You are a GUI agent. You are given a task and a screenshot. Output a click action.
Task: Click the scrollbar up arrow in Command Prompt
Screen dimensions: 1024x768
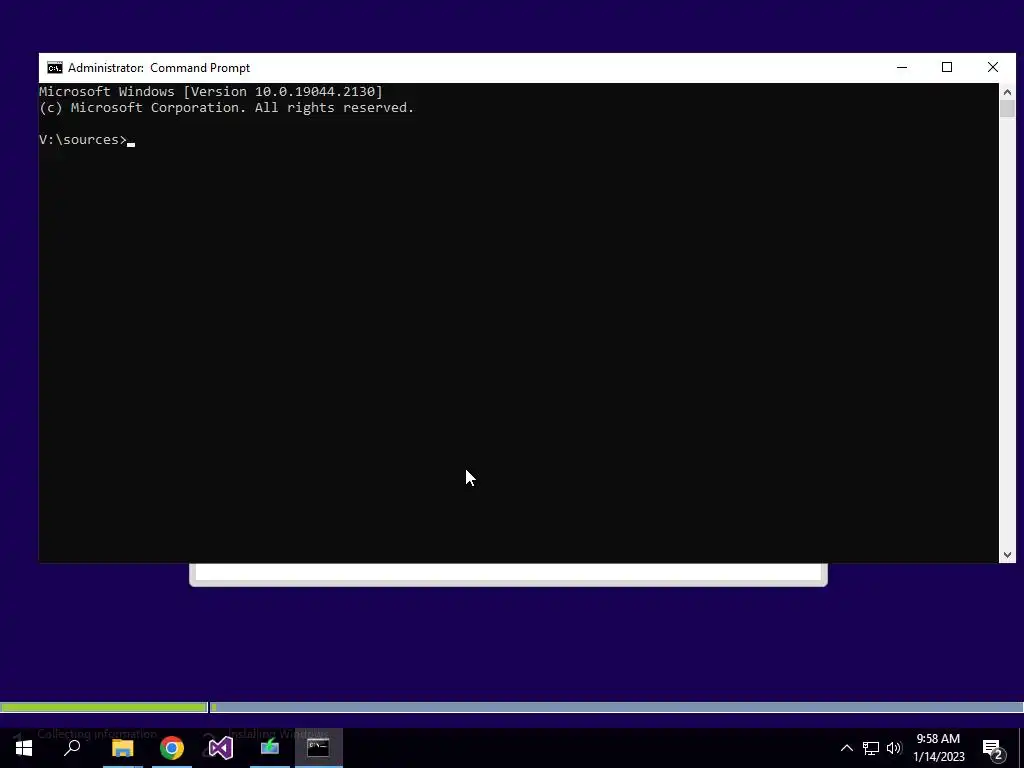coord(1007,92)
